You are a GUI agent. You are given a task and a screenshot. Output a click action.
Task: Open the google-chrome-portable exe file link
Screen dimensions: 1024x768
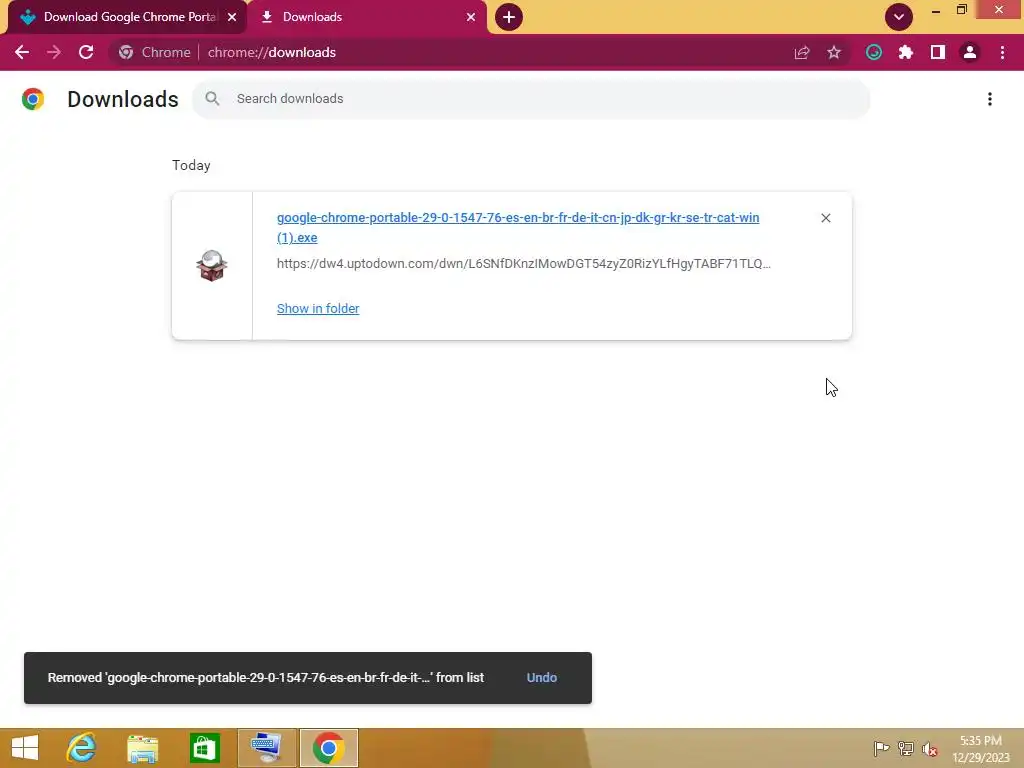coord(518,227)
